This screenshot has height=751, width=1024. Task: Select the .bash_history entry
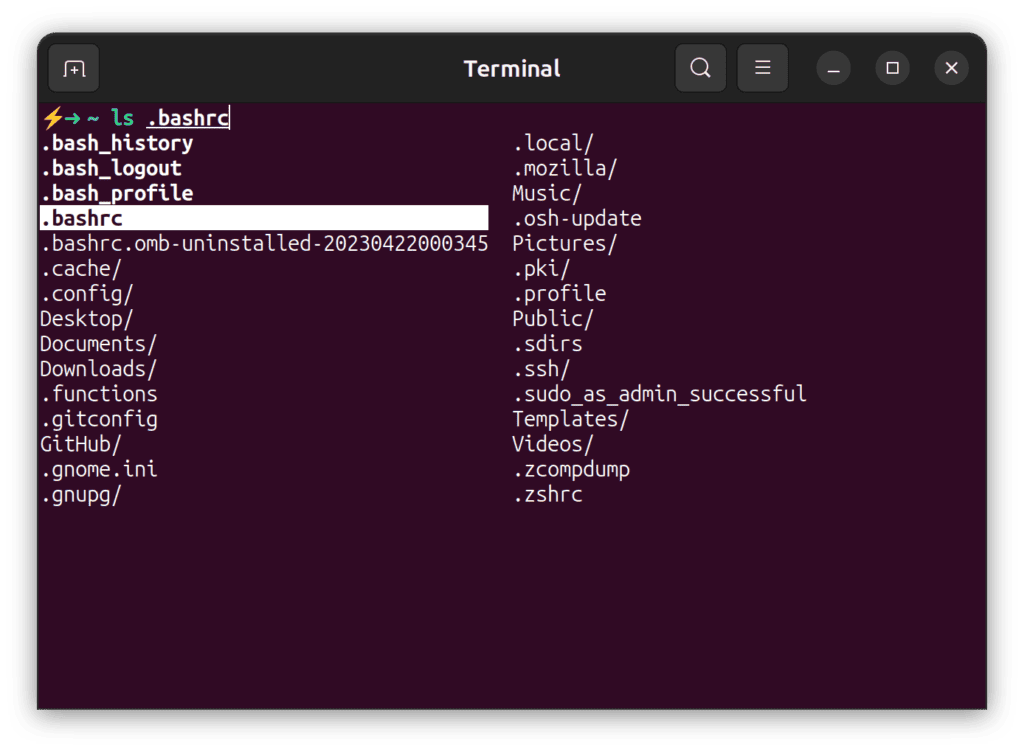click(x=117, y=142)
